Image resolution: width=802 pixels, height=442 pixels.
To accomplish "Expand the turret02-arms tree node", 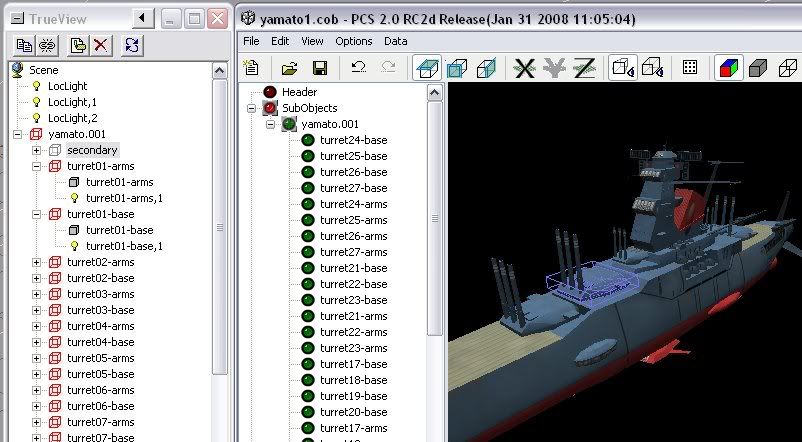I will coord(37,262).
